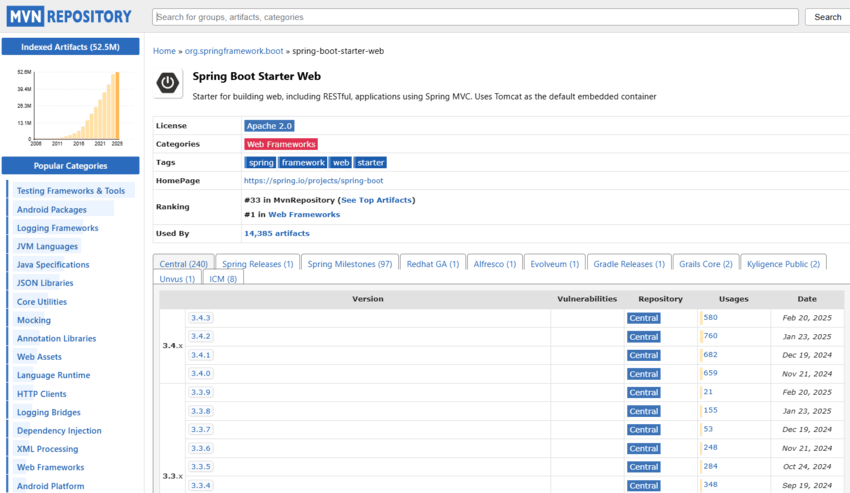Switch to Unvus (1) tab
Image resolution: width=850 pixels, height=493 pixels.
pos(177,279)
